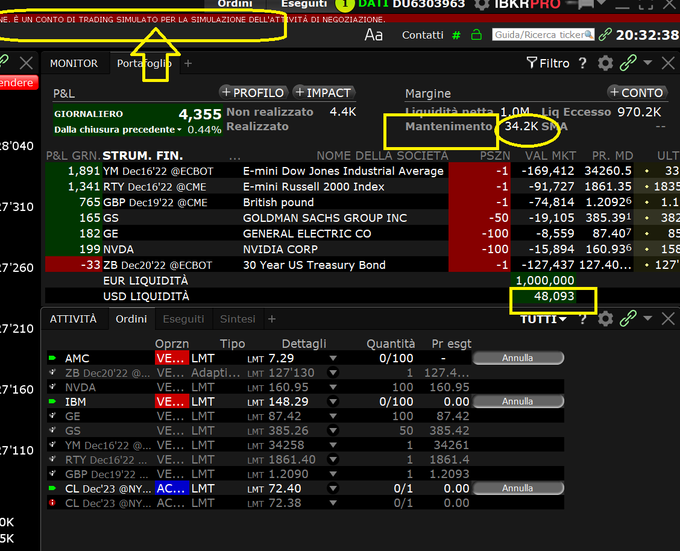This screenshot has width=680, height=551.
Task: Expand the ZB Dec20'22 order details arrow
Action: [x=333, y=372]
